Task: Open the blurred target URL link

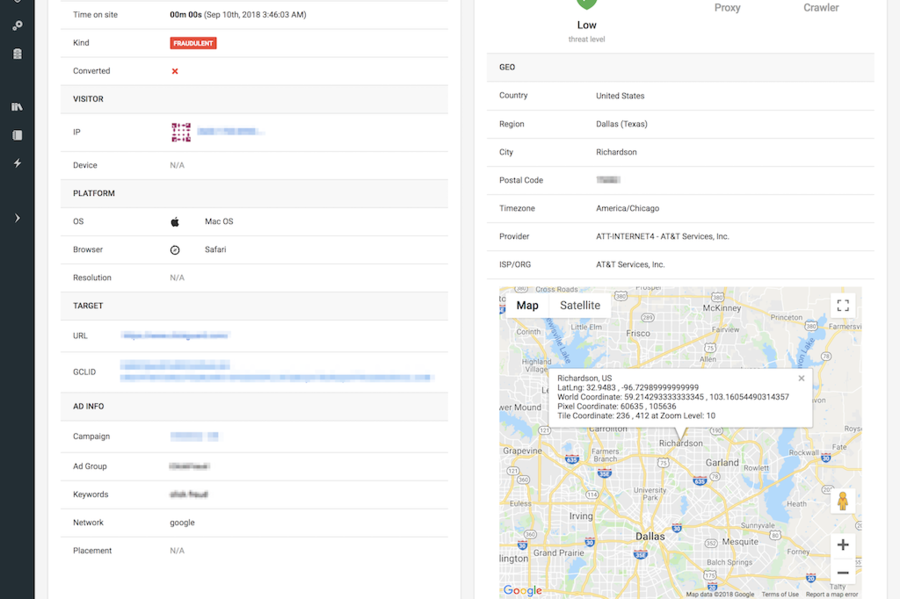Action: coord(175,336)
